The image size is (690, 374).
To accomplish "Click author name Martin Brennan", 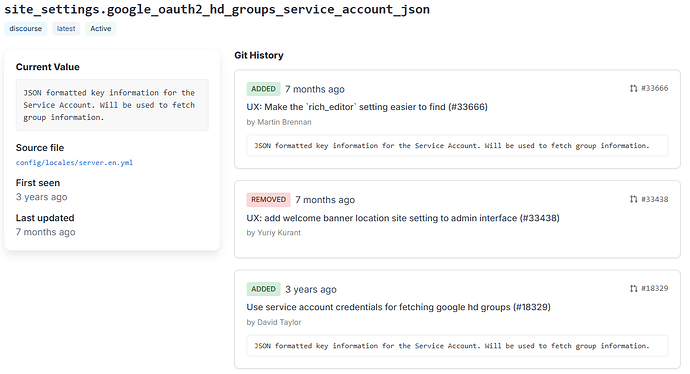I will point(284,122).
